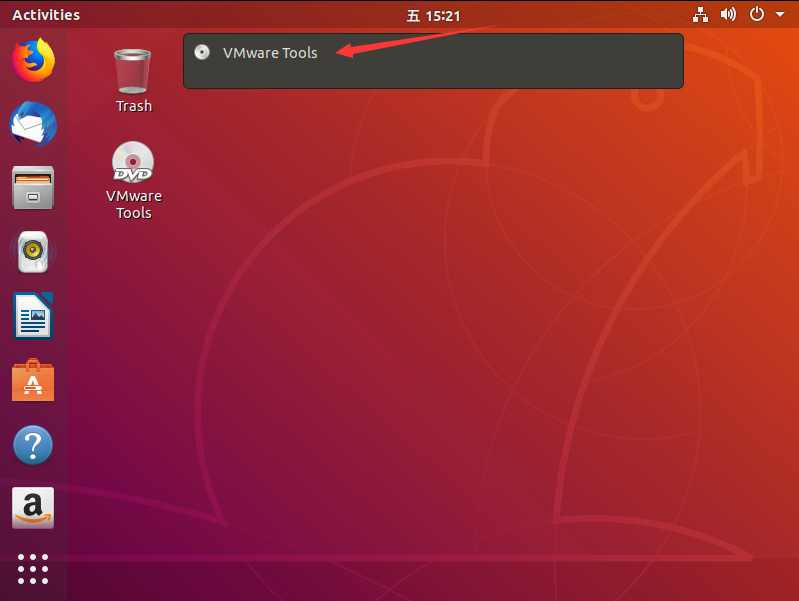Select the Trash desktop icon
The height and width of the screenshot is (601, 799).
[x=134, y=81]
